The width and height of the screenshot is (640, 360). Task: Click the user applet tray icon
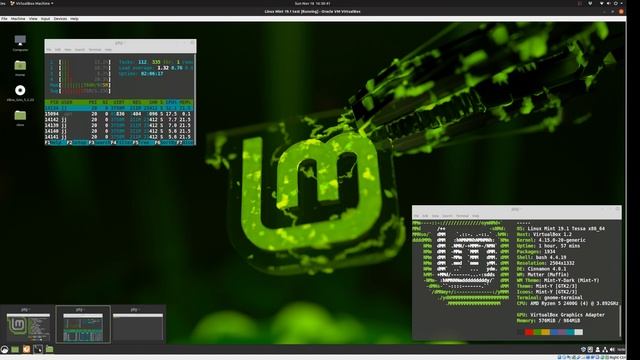(598, 349)
